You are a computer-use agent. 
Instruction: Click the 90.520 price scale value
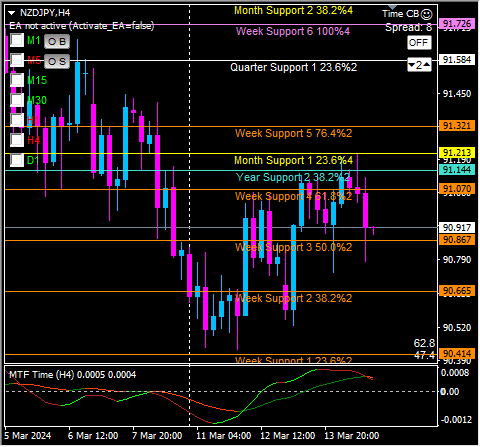click(x=457, y=328)
